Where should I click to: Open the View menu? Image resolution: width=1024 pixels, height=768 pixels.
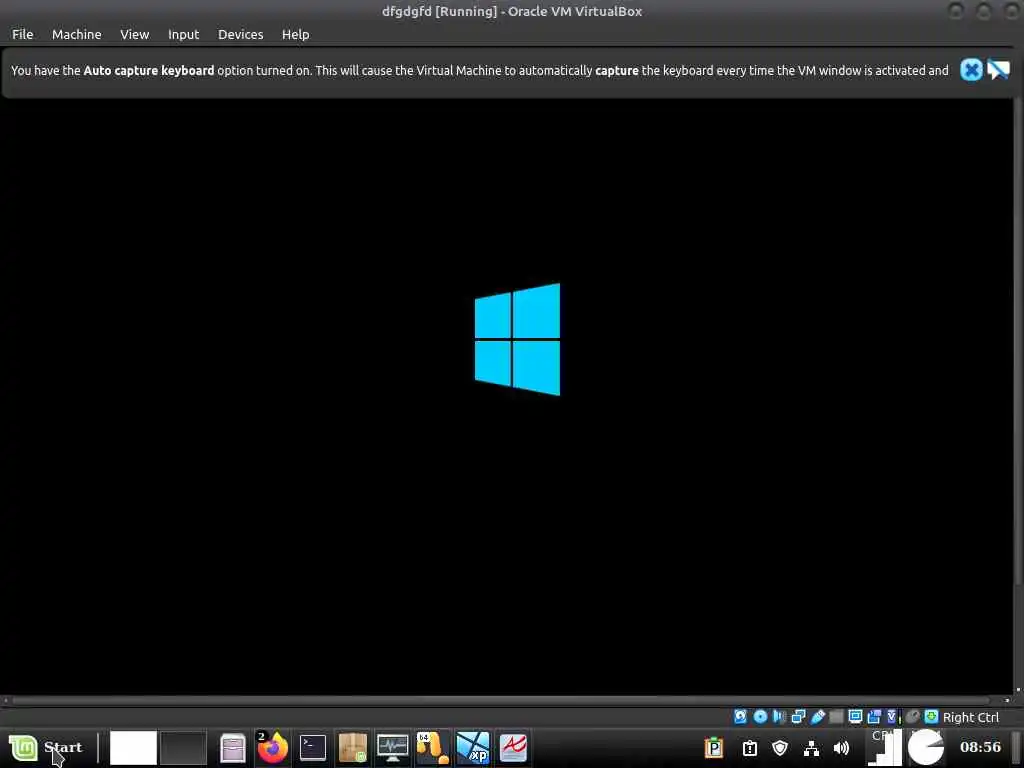pos(135,34)
